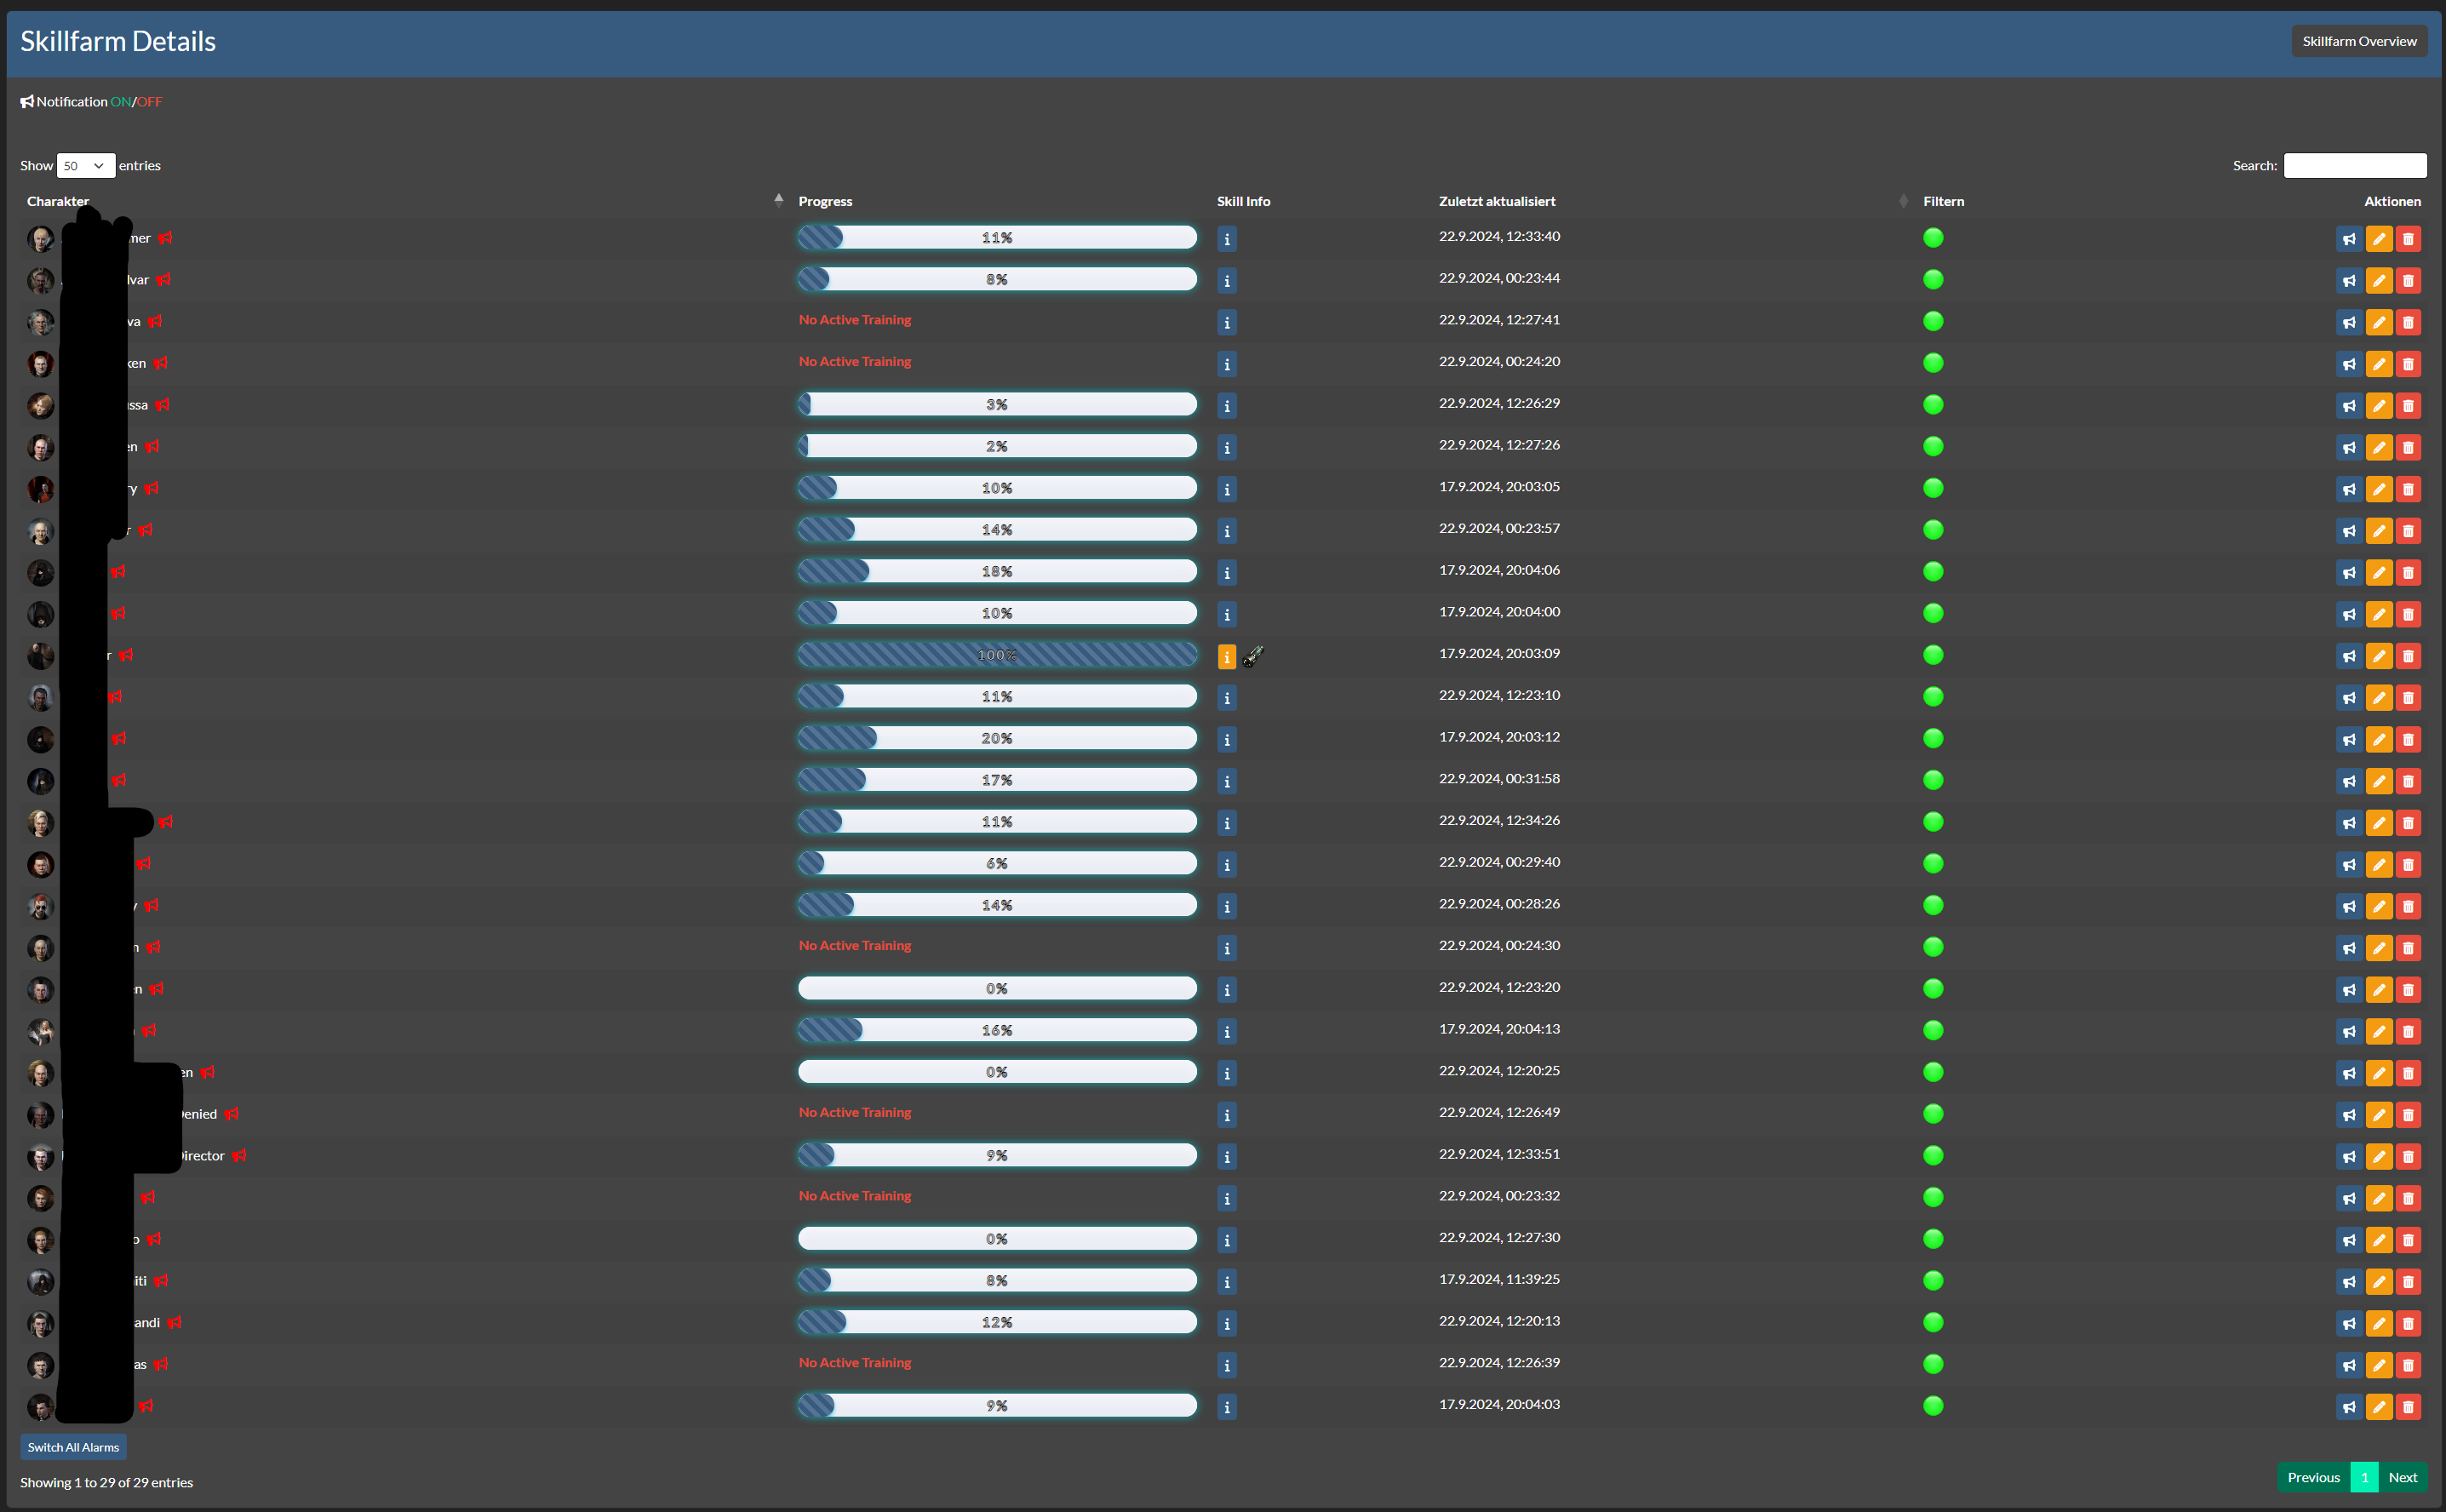Sort by Zuletzt aktualisiert column
Viewport: 2446px width, 1512px height.
[x=1497, y=201]
